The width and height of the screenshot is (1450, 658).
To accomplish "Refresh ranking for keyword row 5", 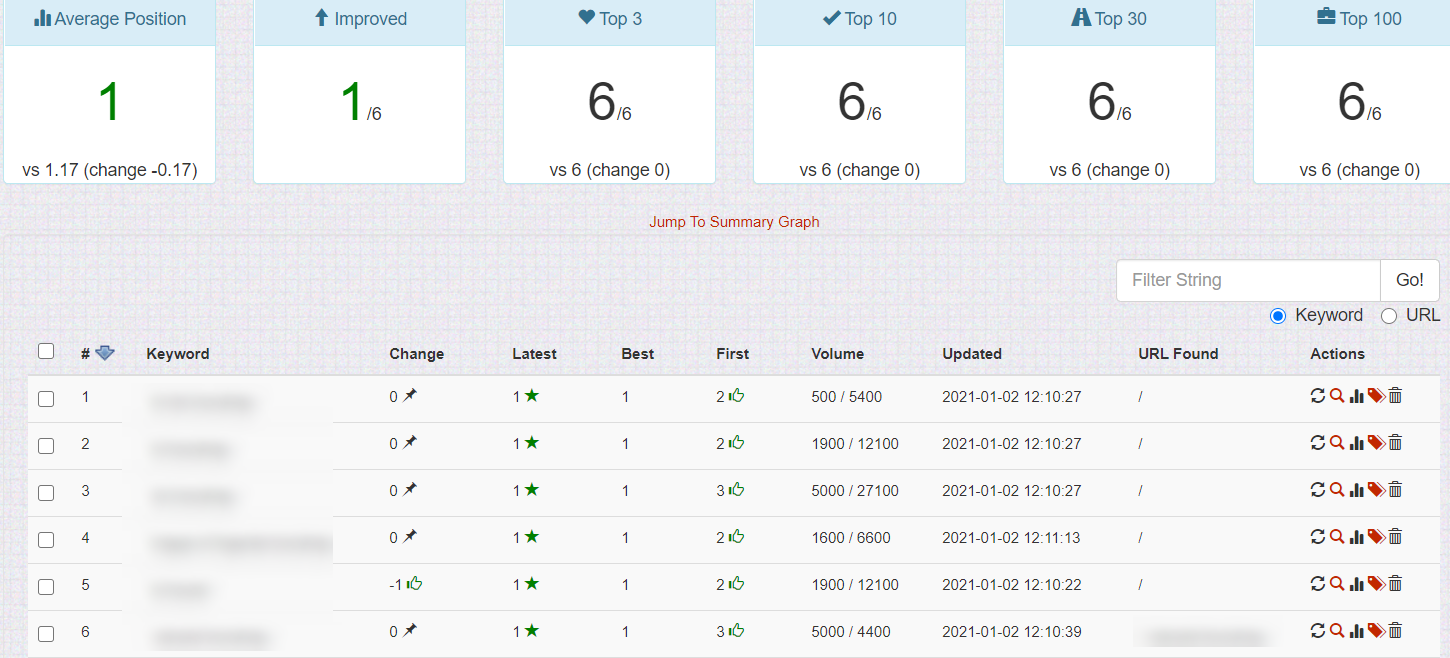I will click(x=1318, y=584).
